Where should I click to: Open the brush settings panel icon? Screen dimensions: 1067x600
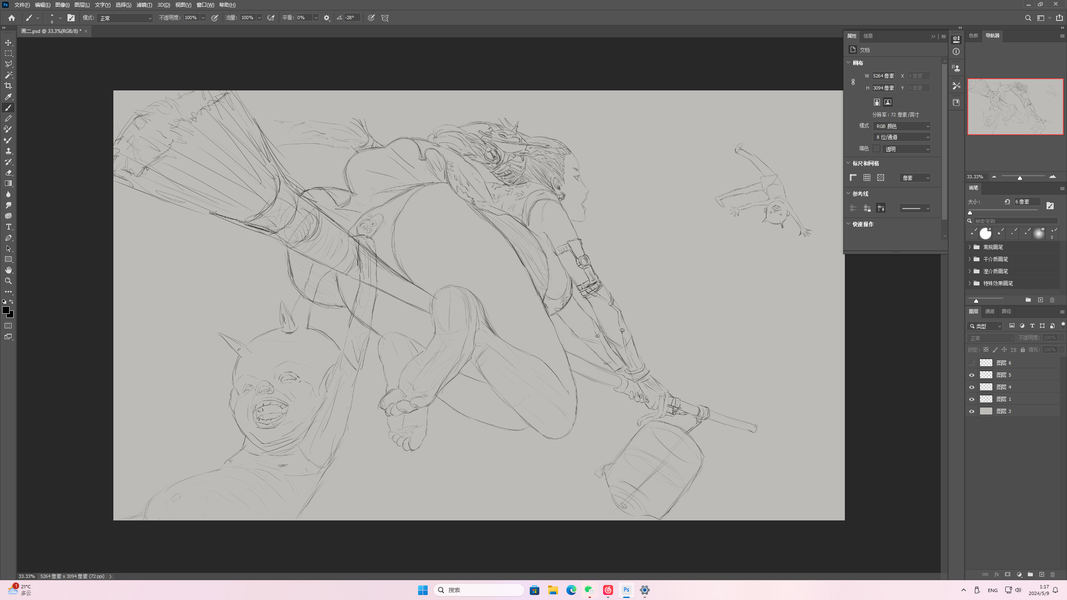tap(71, 18)
